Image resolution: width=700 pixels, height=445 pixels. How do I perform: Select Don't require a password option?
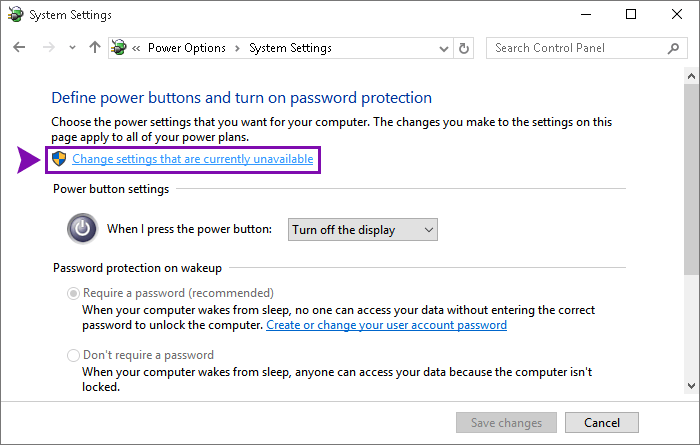coord(73,355)
